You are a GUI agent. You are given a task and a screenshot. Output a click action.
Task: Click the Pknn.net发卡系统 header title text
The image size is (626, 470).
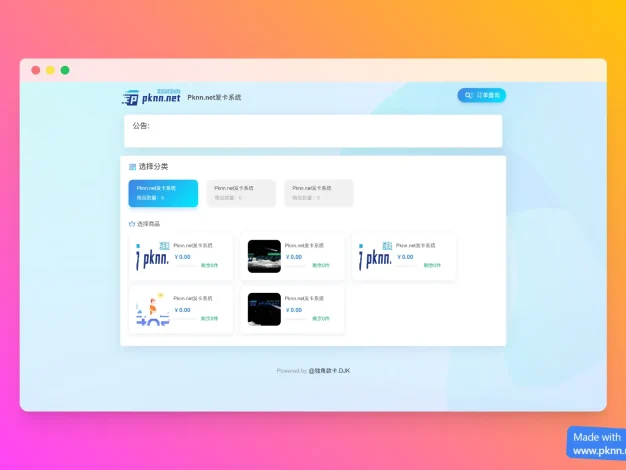click(214, 97)
